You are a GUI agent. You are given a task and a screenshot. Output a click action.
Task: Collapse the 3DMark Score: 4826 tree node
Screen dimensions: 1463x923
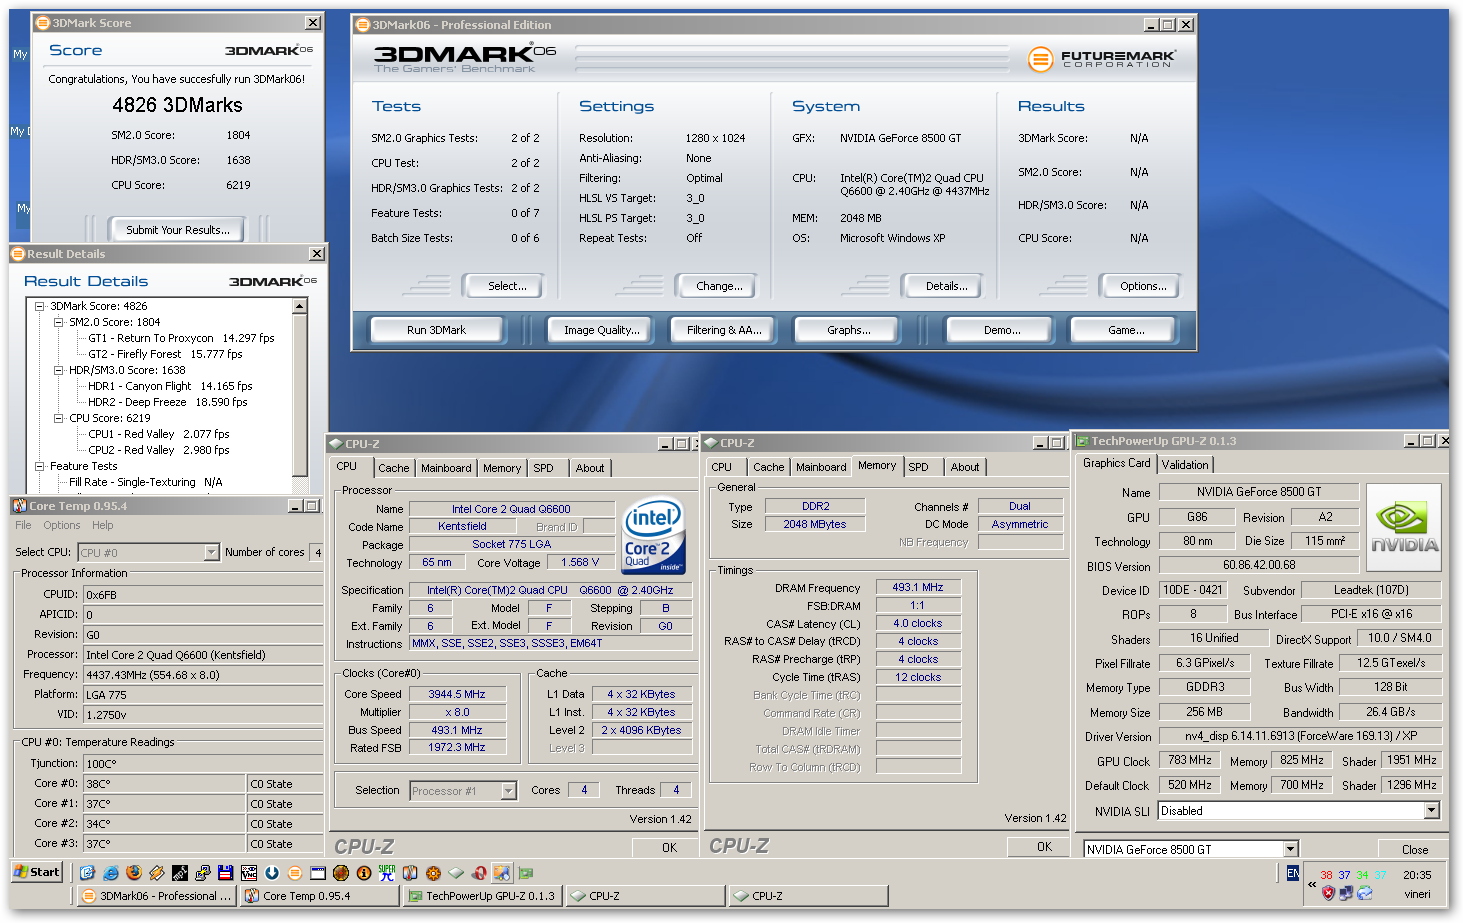coord(39,306)
